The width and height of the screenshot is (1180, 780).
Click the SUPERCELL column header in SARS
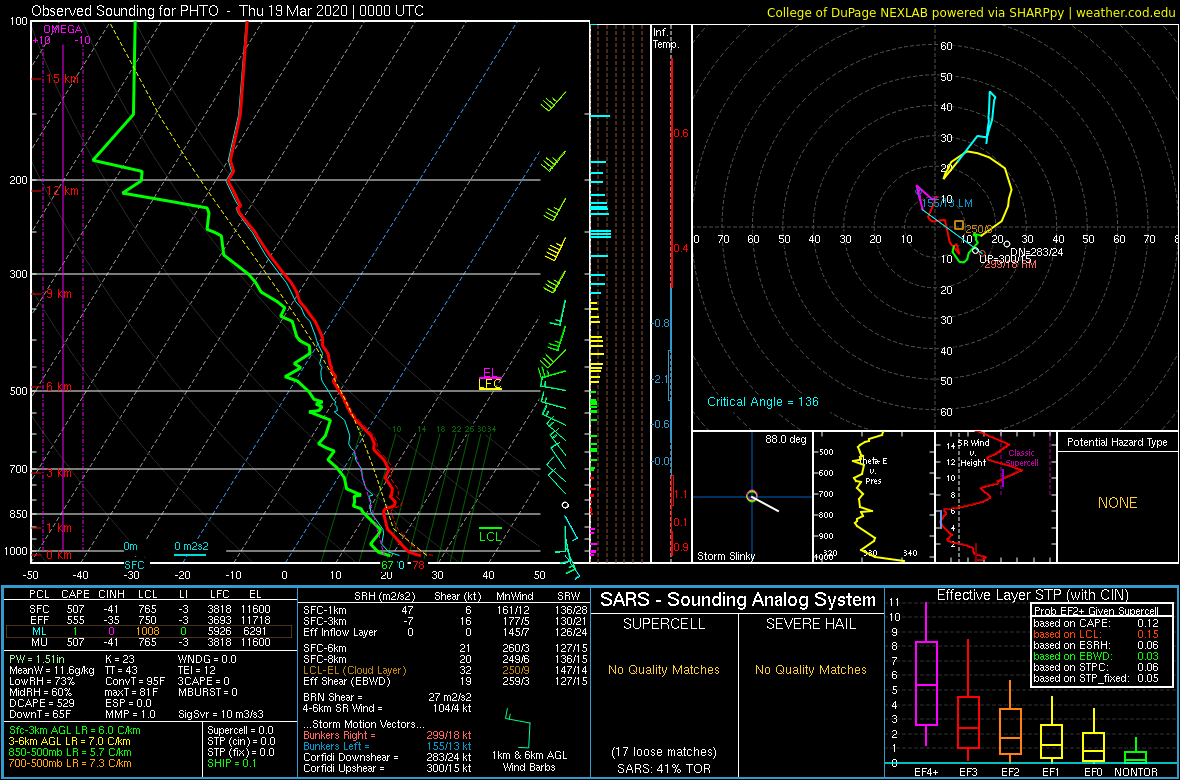664,623
